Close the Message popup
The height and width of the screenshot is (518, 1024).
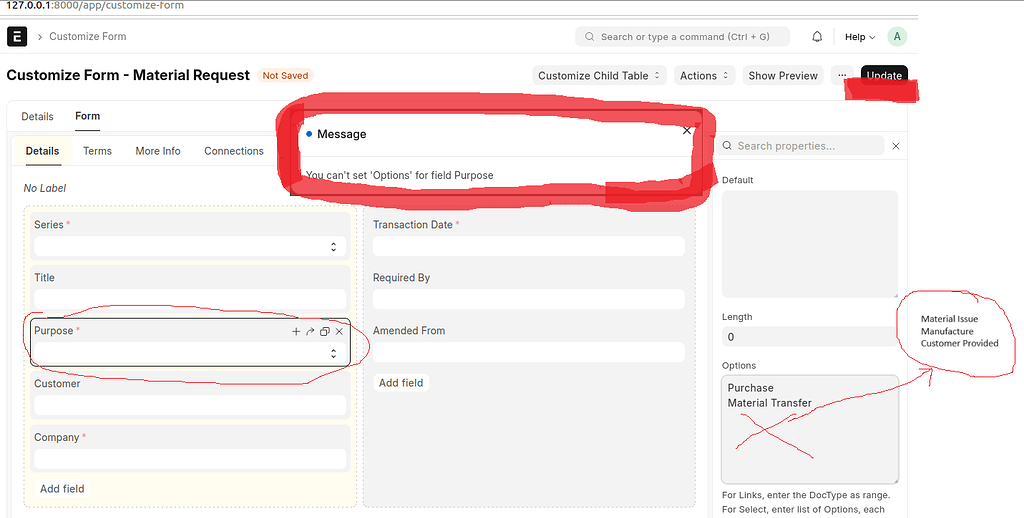coord(687,131)
